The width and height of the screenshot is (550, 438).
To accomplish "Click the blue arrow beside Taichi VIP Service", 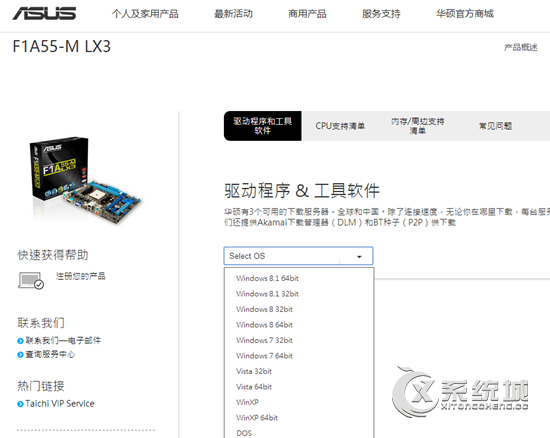I will pyautogui.click(x=20, y=404).
